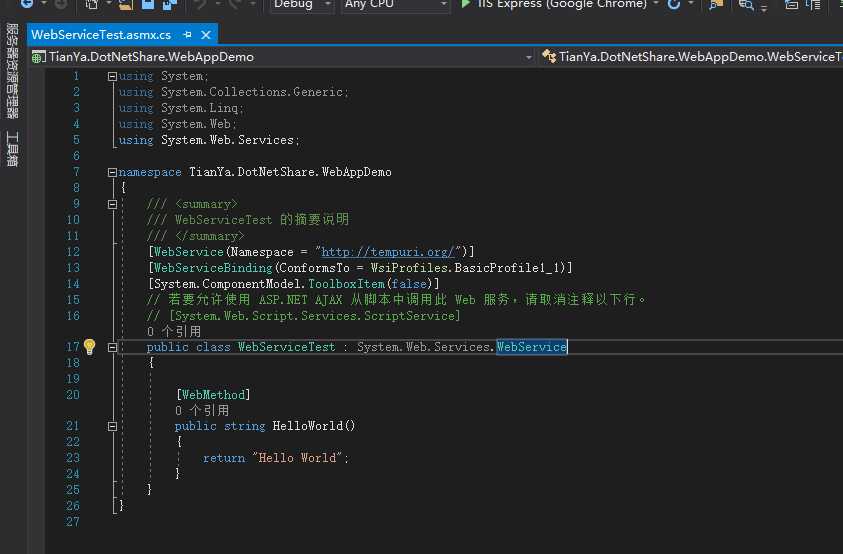Viewport: 843px width, 554px height.
Task: Open the Debug configuration dropdown
Action: pyautogui.click(x=302, y=4)
